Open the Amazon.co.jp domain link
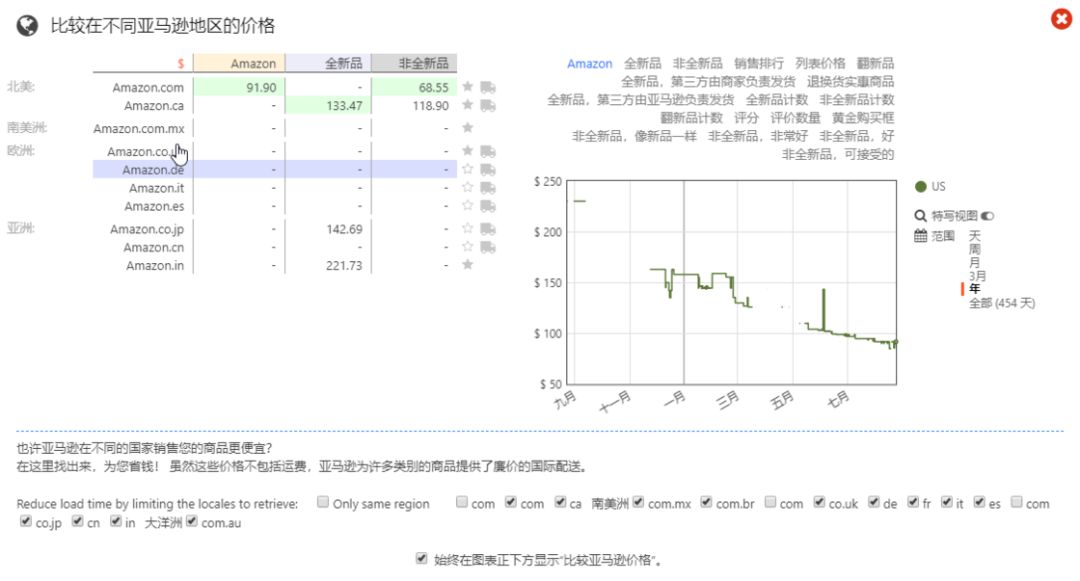1080x581 pixels. tap(147, 229)
